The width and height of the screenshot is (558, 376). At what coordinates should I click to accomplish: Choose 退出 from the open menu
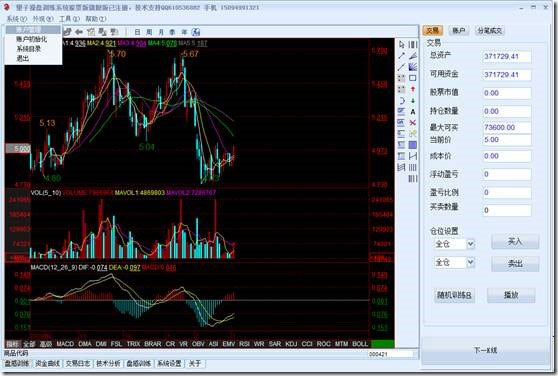coord(23,58)
